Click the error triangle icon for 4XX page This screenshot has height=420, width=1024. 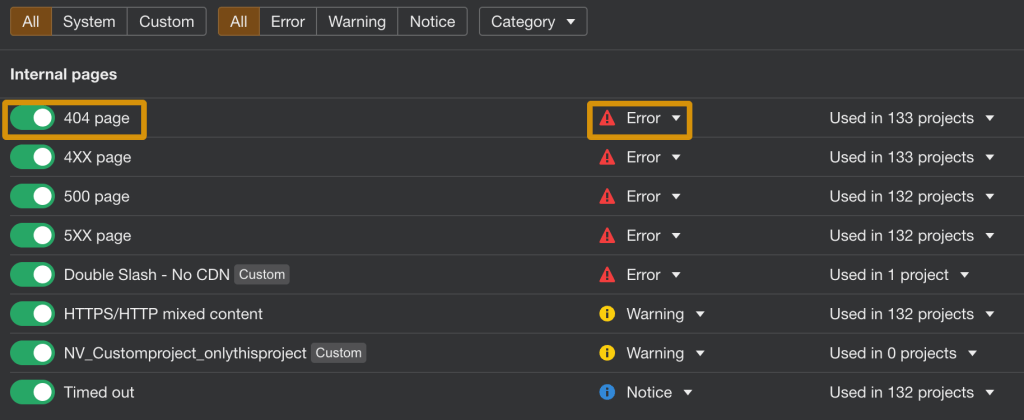(606, 157)
